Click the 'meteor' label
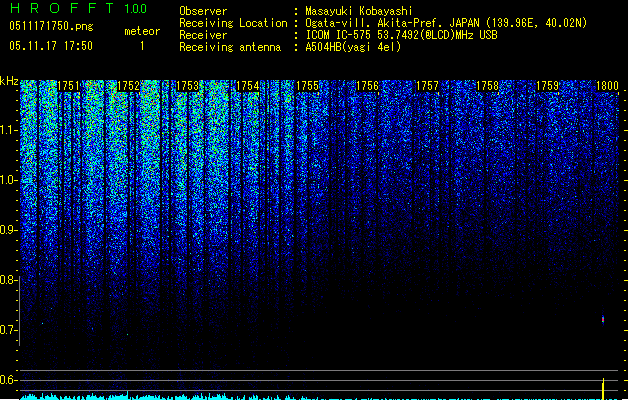The width and height of the screenshot is (629, 400). (142, 31)
